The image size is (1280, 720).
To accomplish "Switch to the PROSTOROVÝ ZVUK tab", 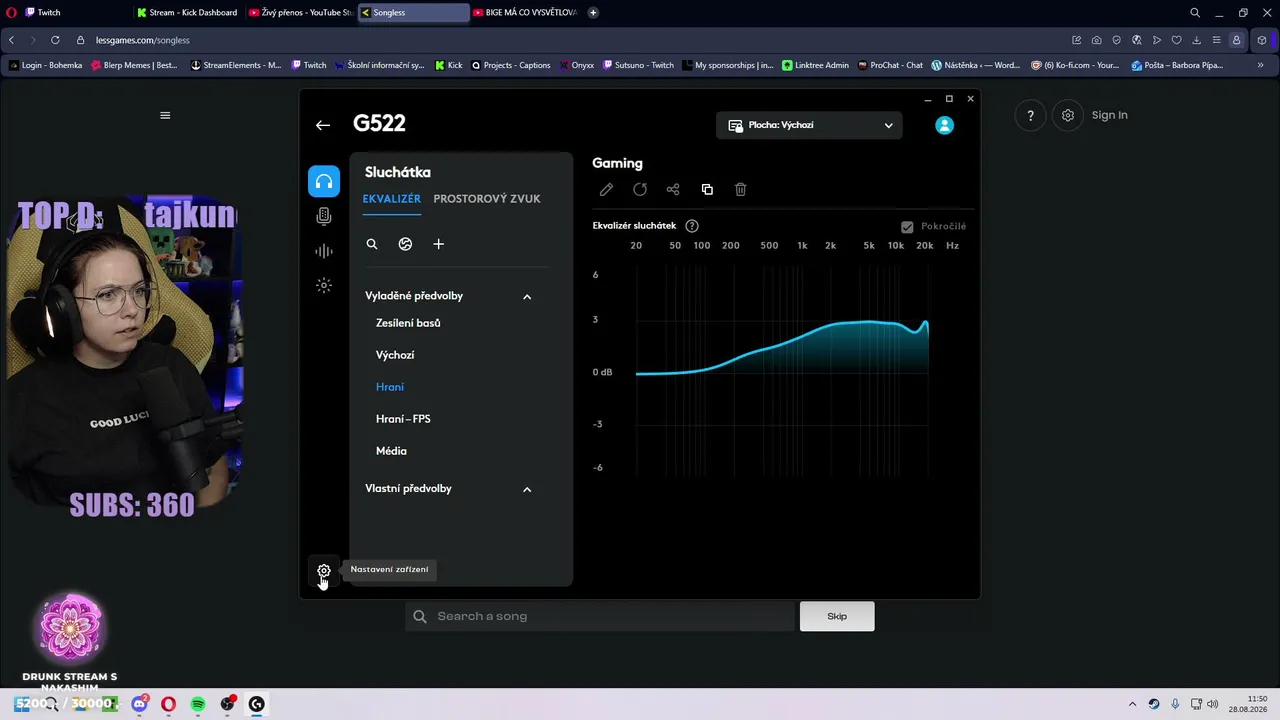I will coord(487,199).
